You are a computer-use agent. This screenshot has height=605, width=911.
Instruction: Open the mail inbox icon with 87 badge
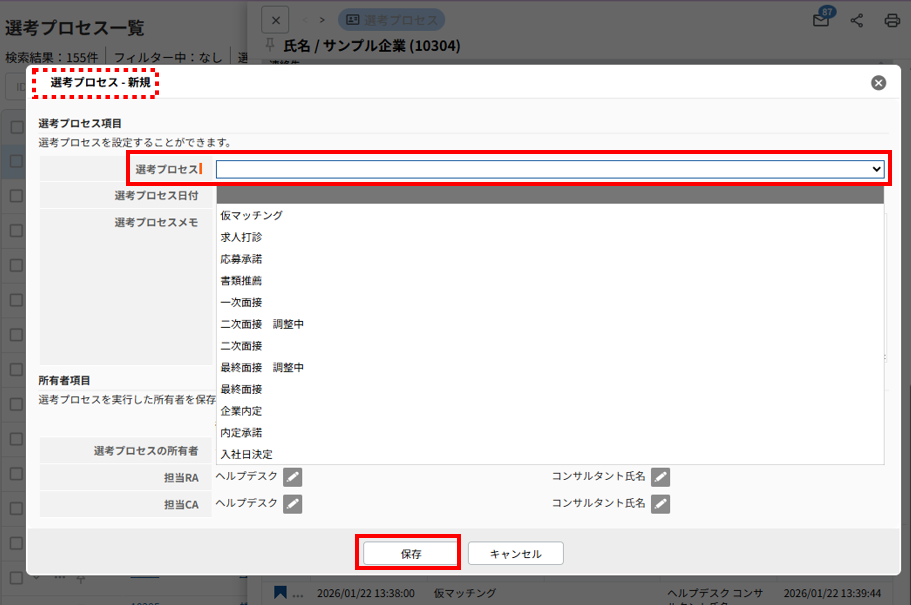tap(821, 20)
